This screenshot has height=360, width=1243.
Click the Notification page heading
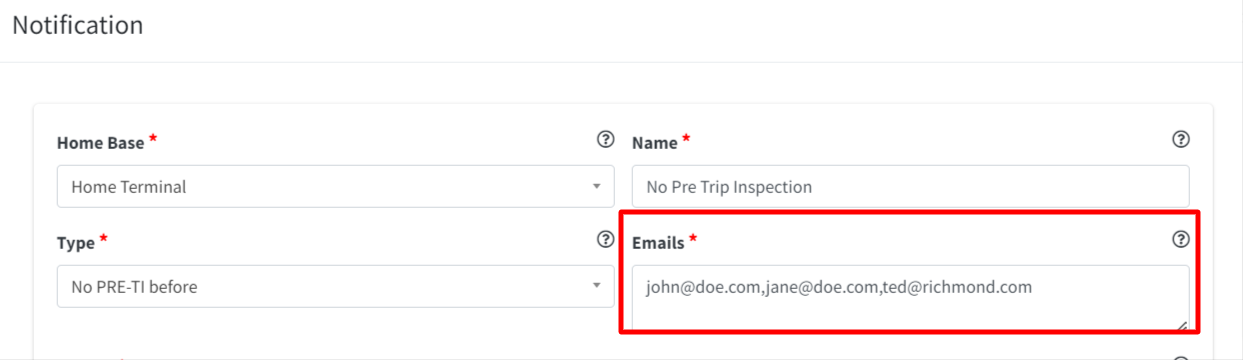coord(78,25)
